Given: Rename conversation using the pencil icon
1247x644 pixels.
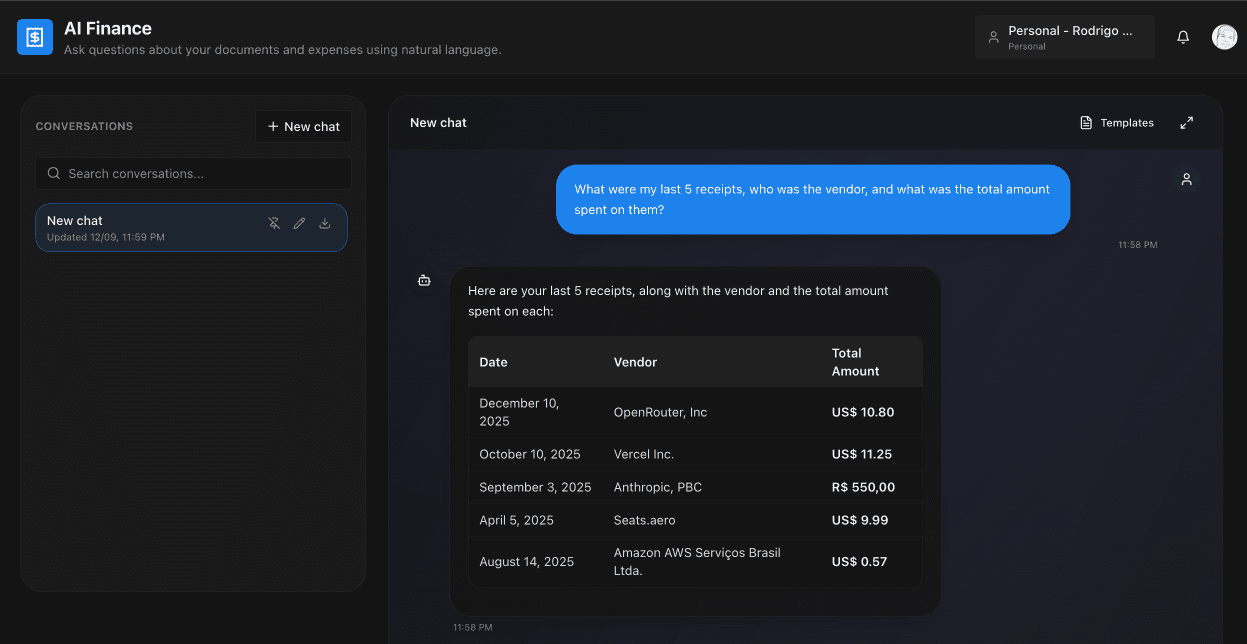Looking at the screenshot, I should [x=299, y=223].
